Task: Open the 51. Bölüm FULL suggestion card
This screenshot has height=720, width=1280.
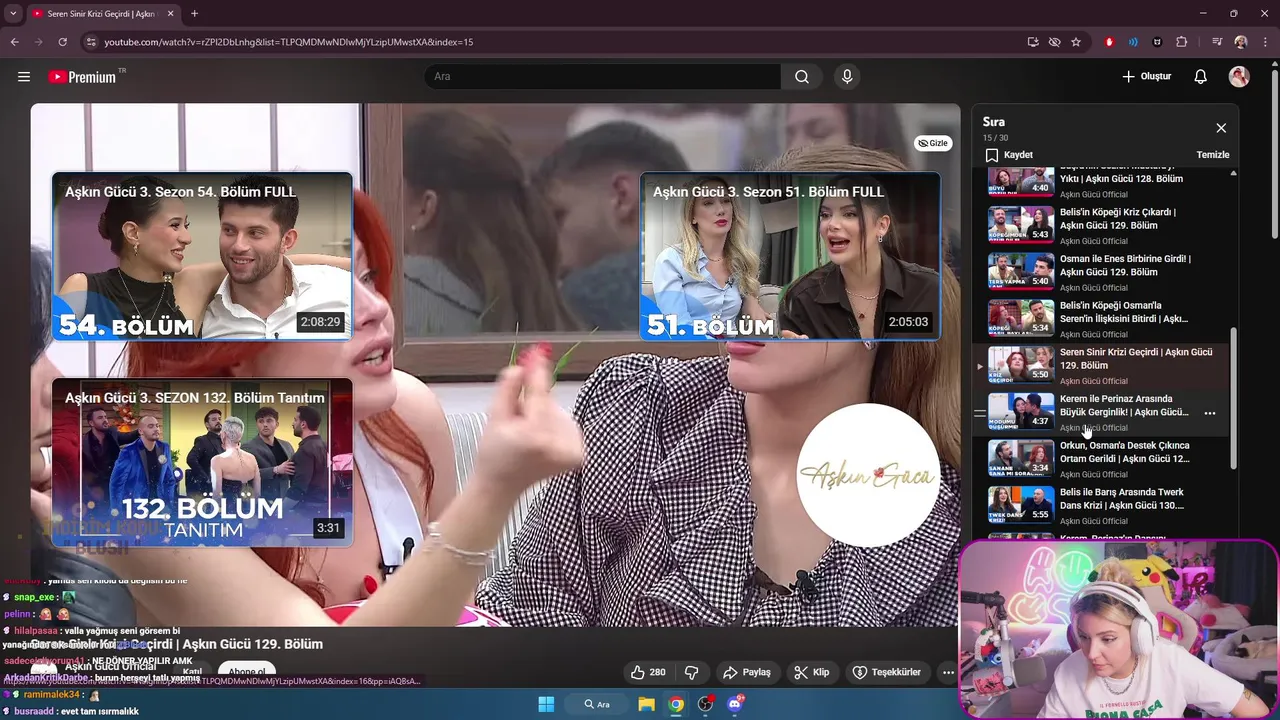Action: click(x=790, y=256)
